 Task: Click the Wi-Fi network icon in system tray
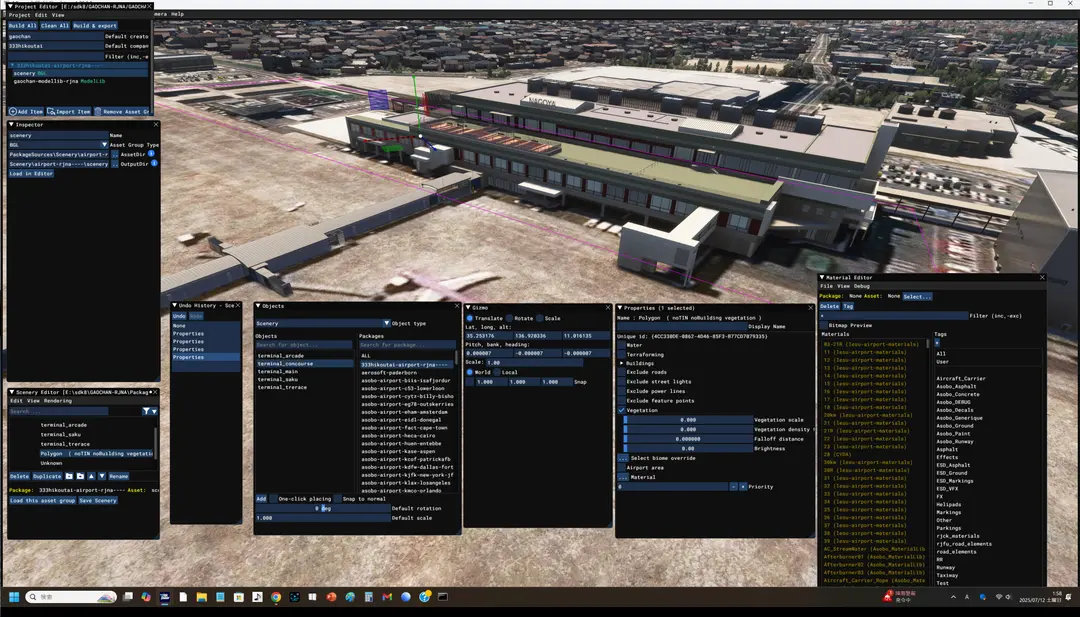pos(999,597)
